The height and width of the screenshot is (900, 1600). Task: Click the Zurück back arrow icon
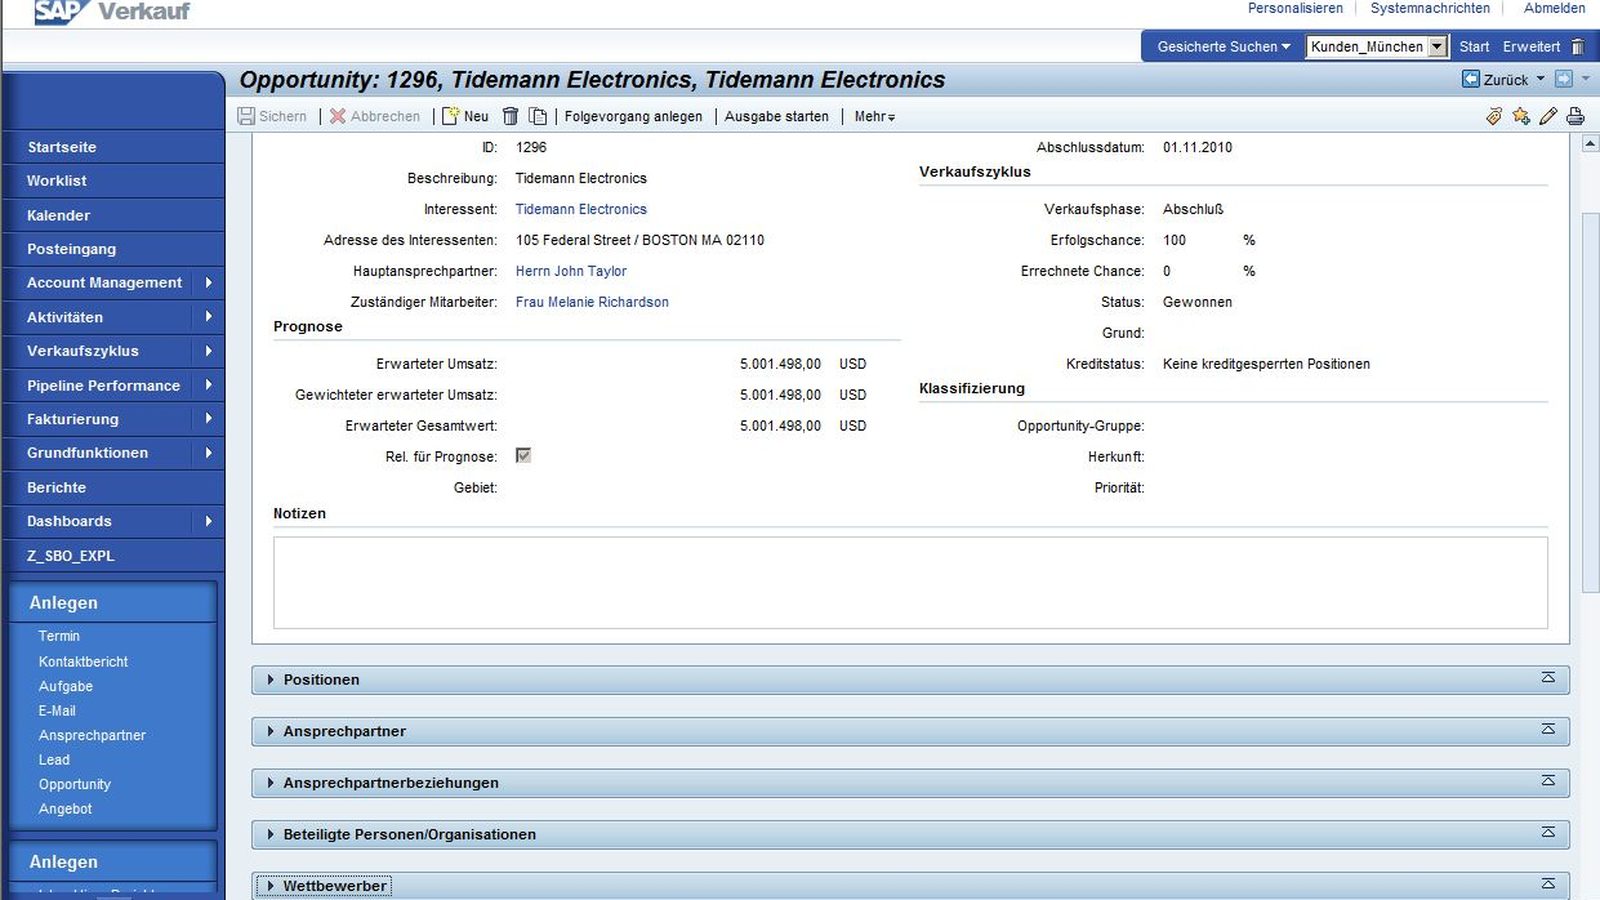click(x=1471, y=79)
